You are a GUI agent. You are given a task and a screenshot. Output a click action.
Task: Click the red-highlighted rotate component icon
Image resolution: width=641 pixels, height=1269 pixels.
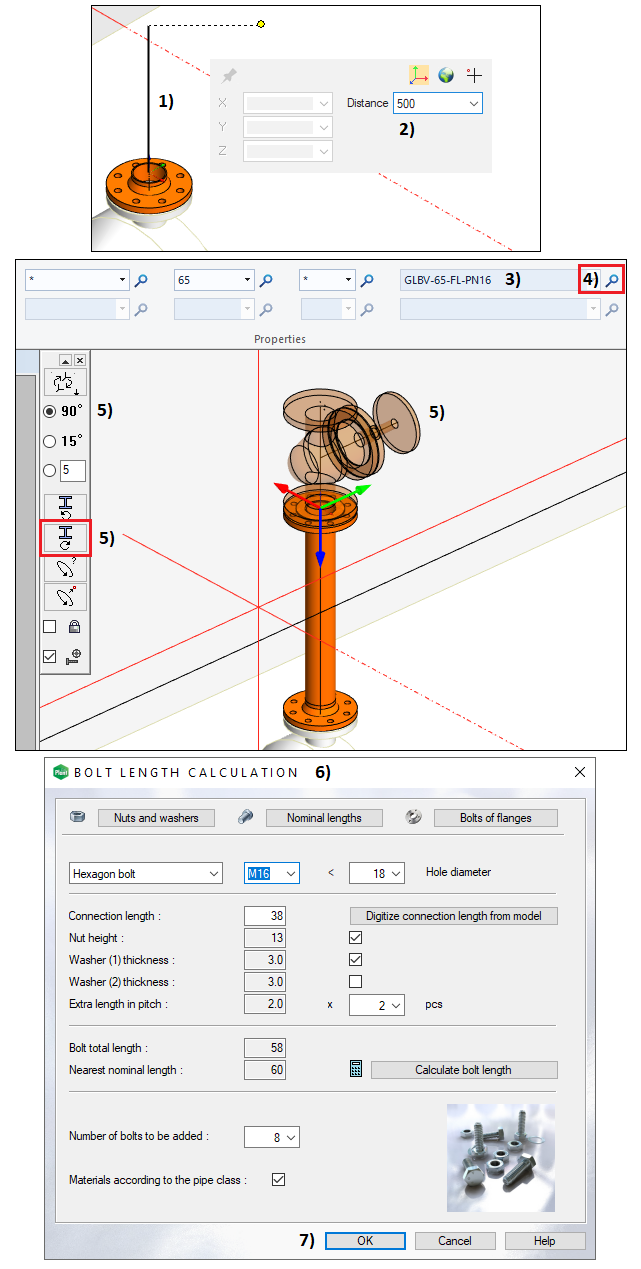65,538
